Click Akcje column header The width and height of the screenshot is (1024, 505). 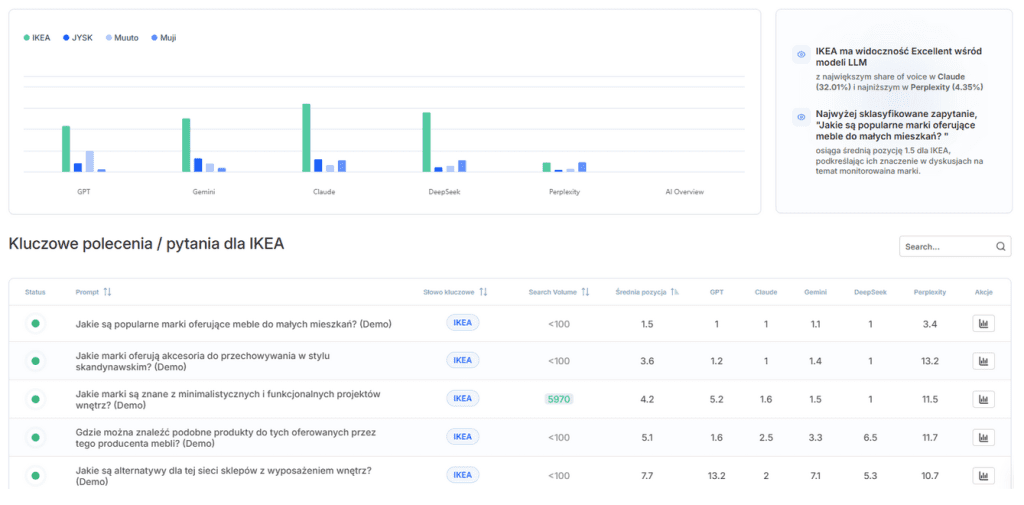click(983, 292)
